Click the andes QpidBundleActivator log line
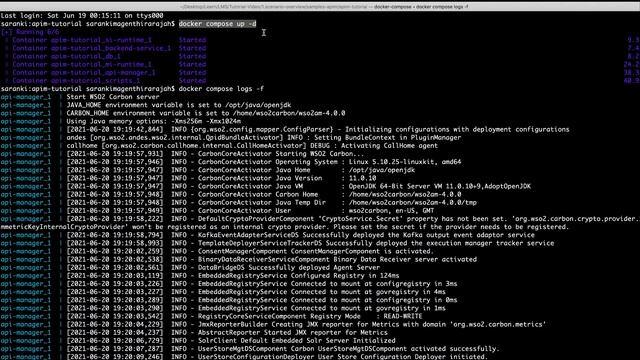This screenshot has width=640, height=360. 231,138
